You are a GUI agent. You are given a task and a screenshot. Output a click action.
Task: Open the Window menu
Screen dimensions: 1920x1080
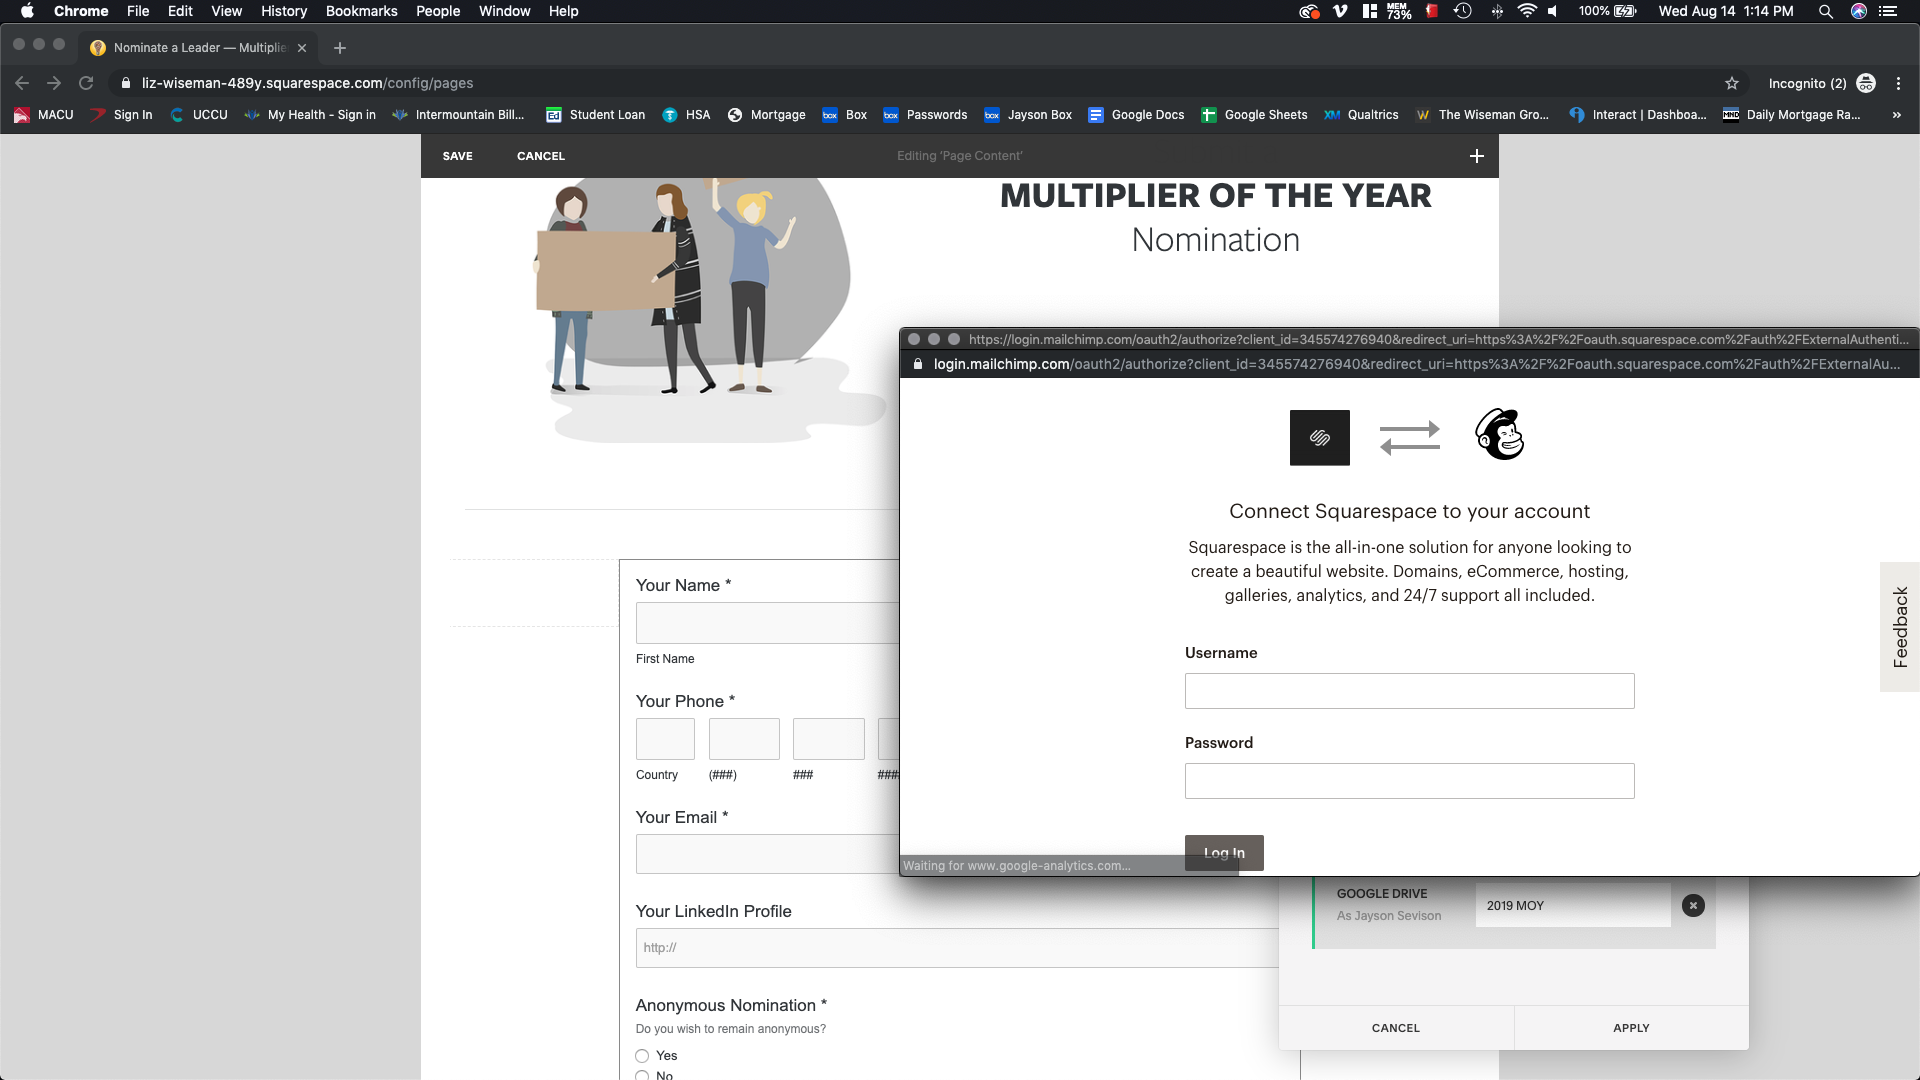pyautogui.click(x=504, y=11)
